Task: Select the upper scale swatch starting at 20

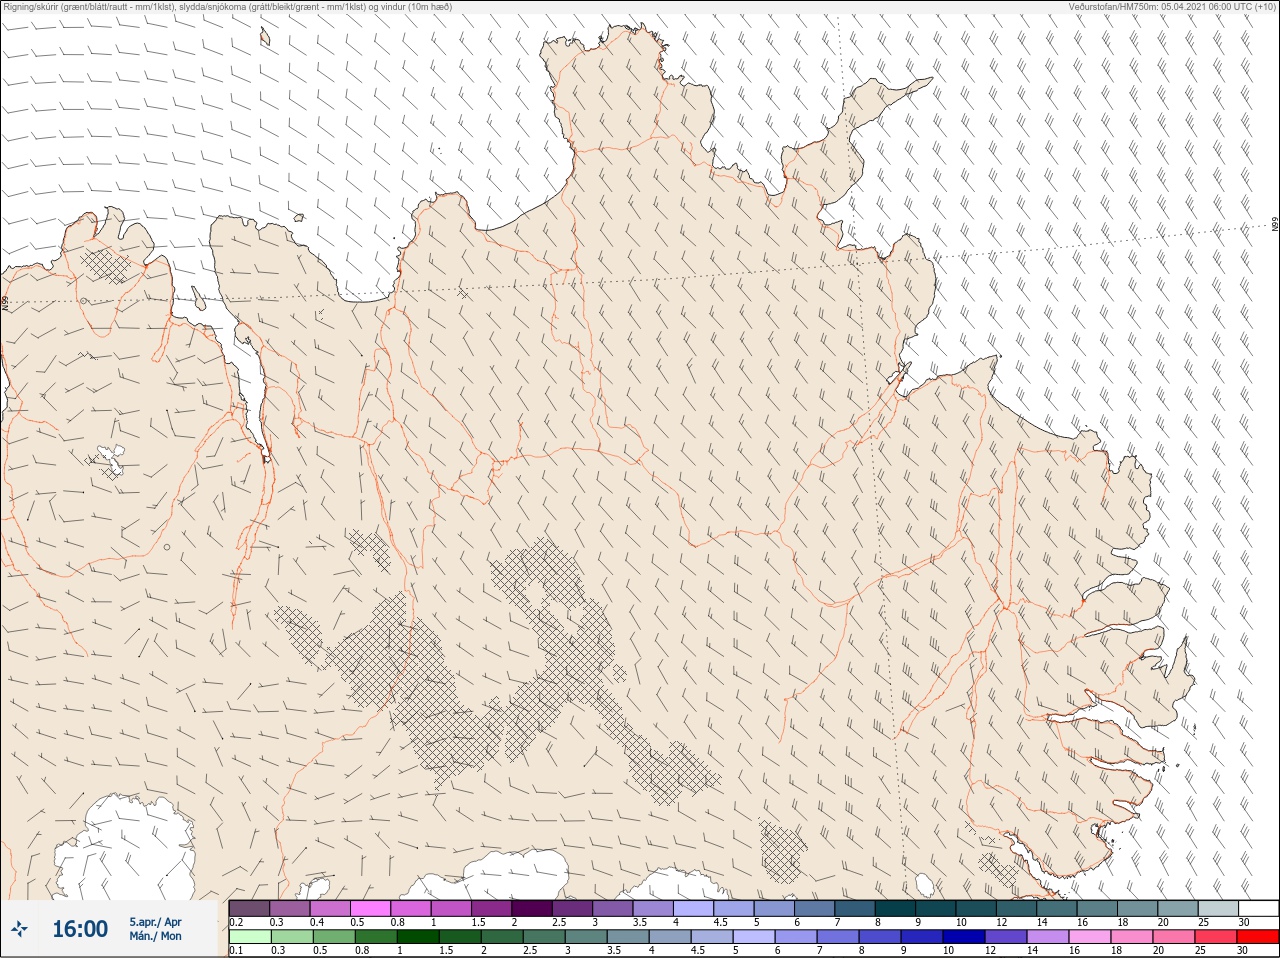Action: click(1177, 908)
